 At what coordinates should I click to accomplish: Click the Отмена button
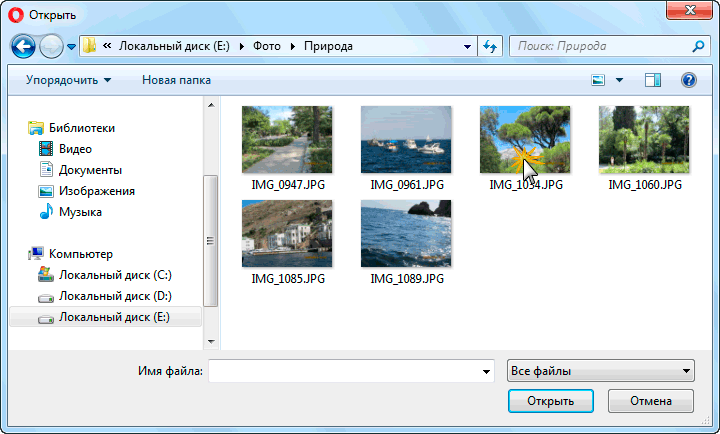pos(651,401)
